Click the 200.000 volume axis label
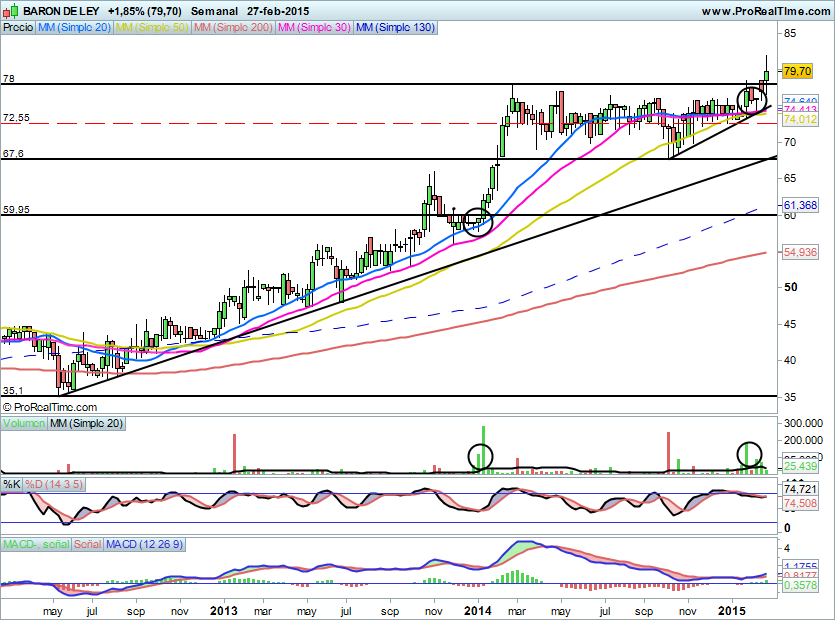 pos(803,440)
